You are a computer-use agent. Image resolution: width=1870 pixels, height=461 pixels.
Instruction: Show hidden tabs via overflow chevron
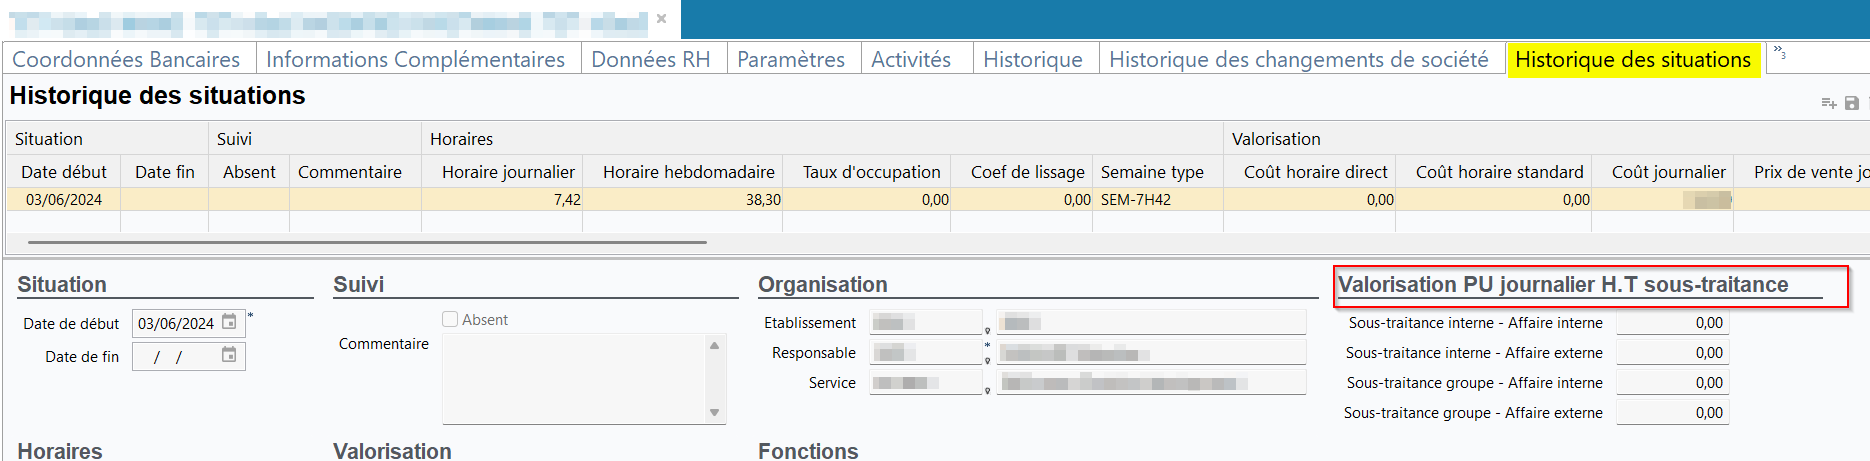pyautogui.click(x=1780, y=52)
